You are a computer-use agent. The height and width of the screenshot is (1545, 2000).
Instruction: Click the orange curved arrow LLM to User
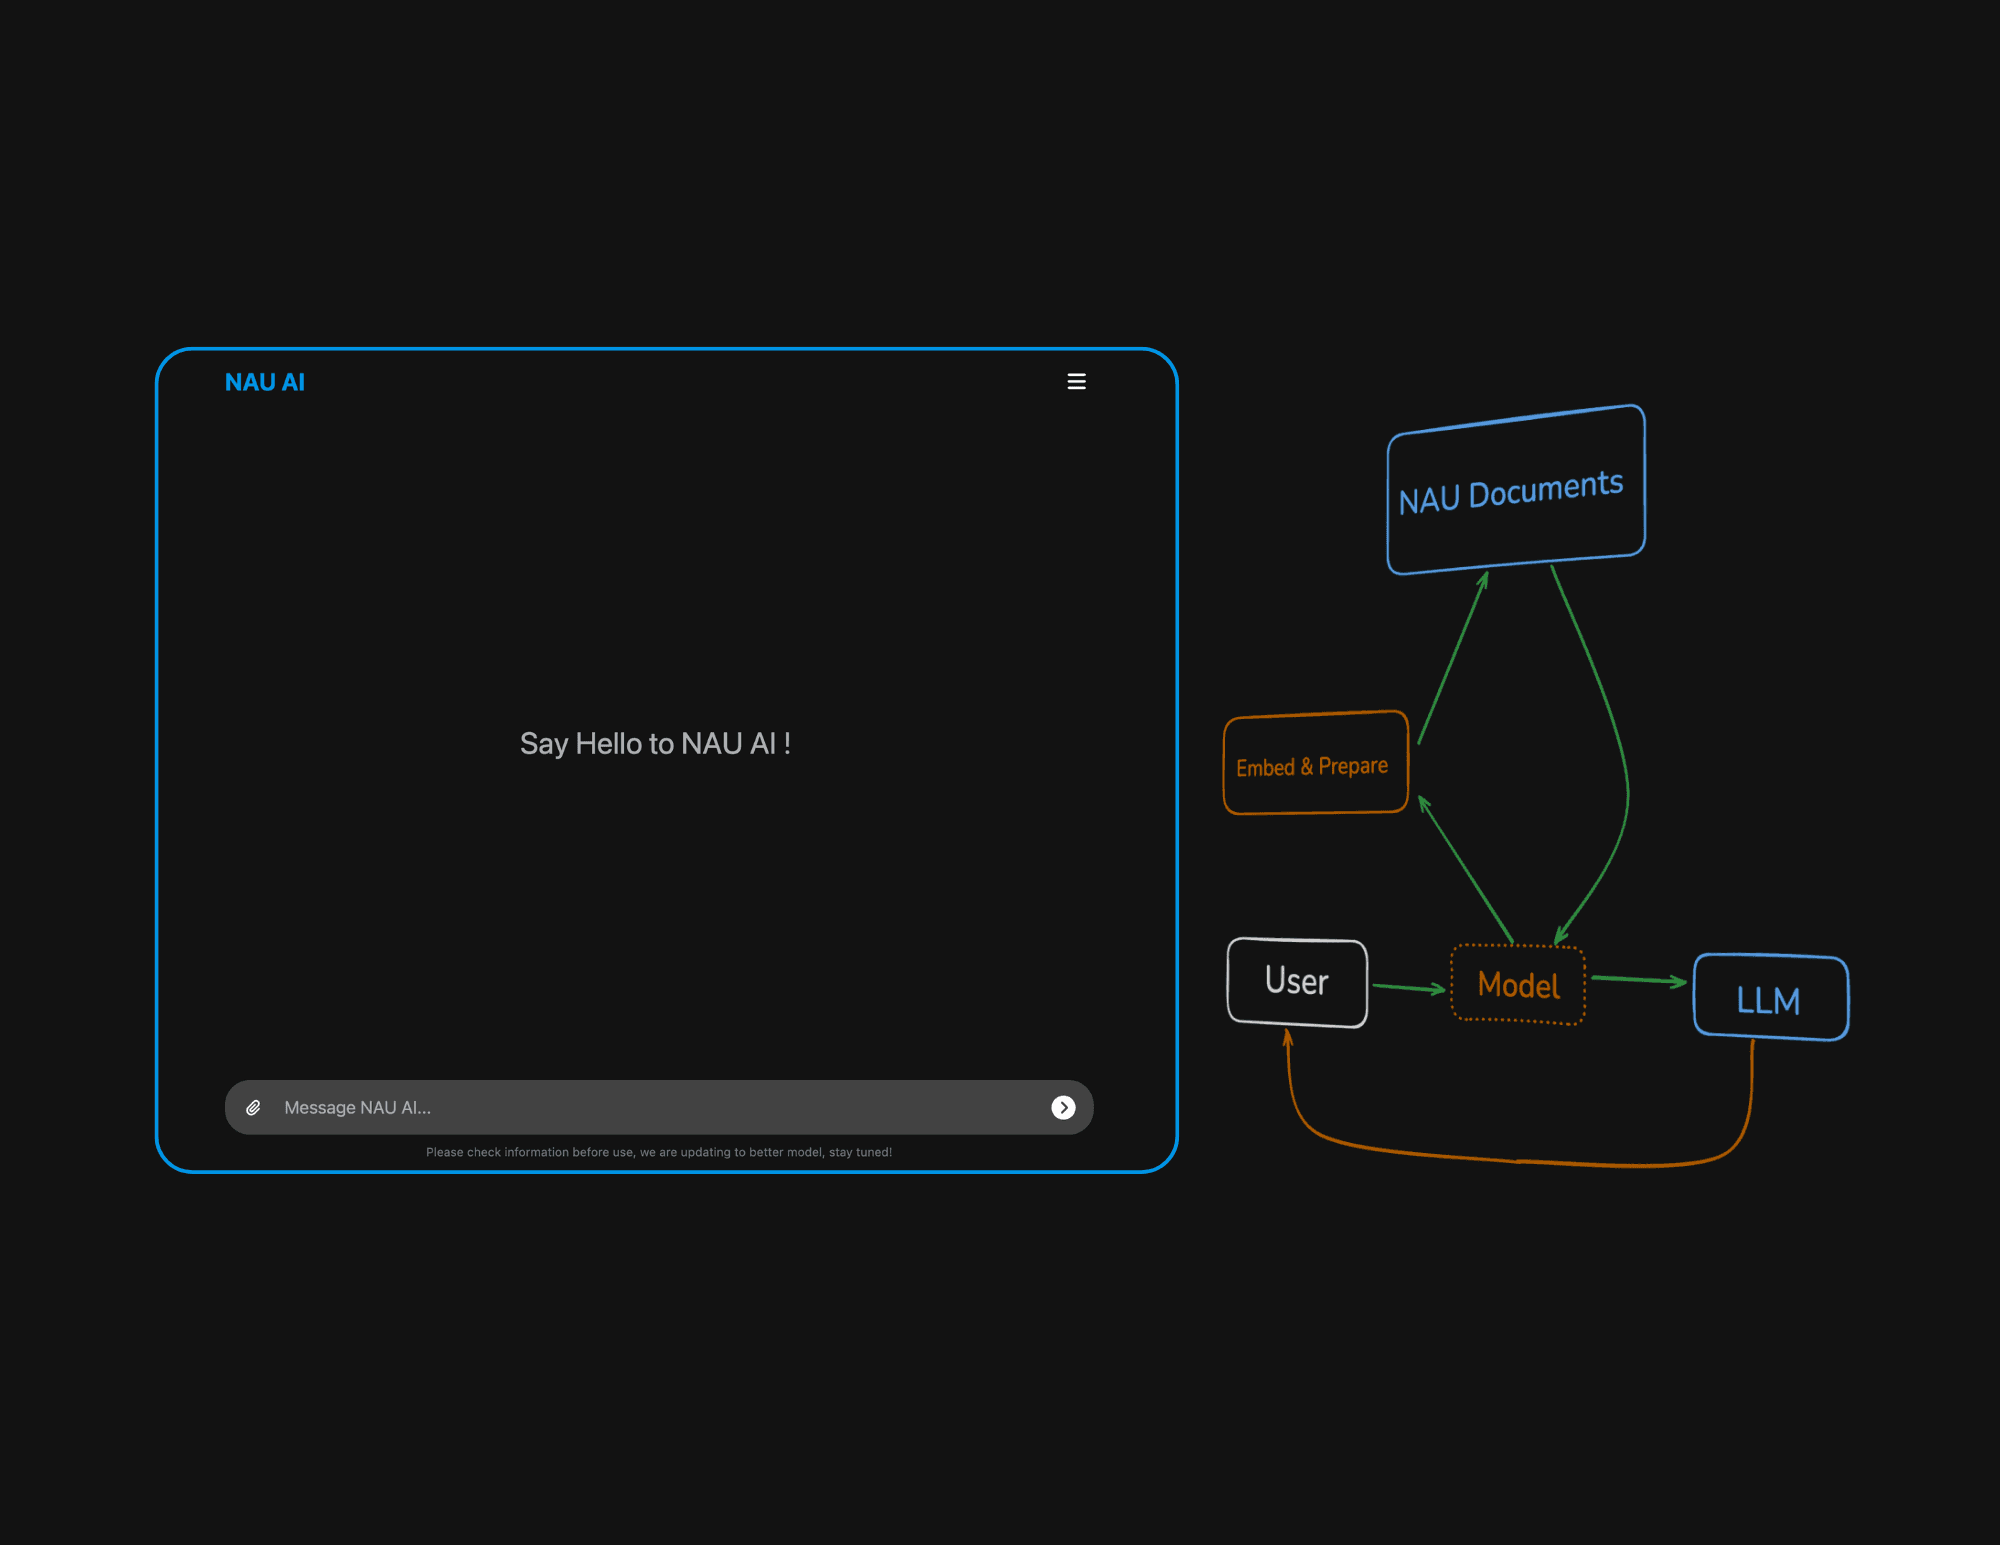tap(1520, 1161)
